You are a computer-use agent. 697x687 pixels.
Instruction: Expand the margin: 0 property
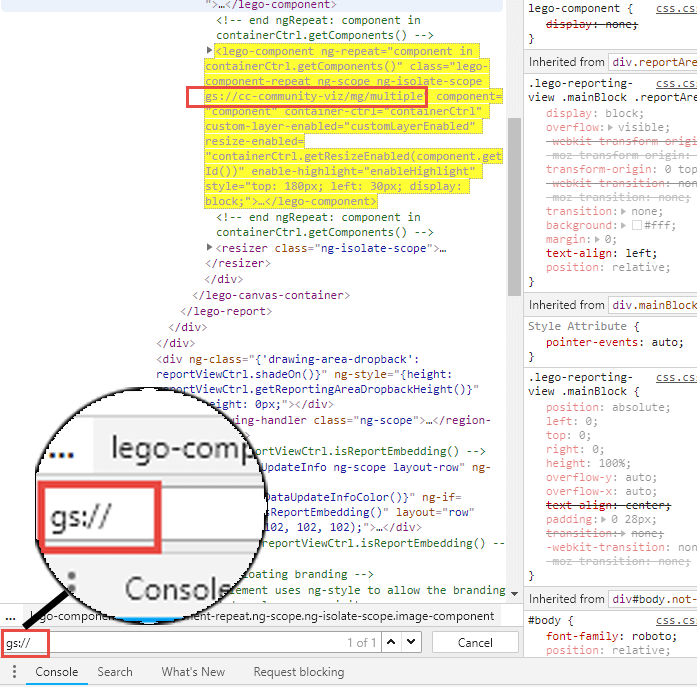tap(597, 240)
